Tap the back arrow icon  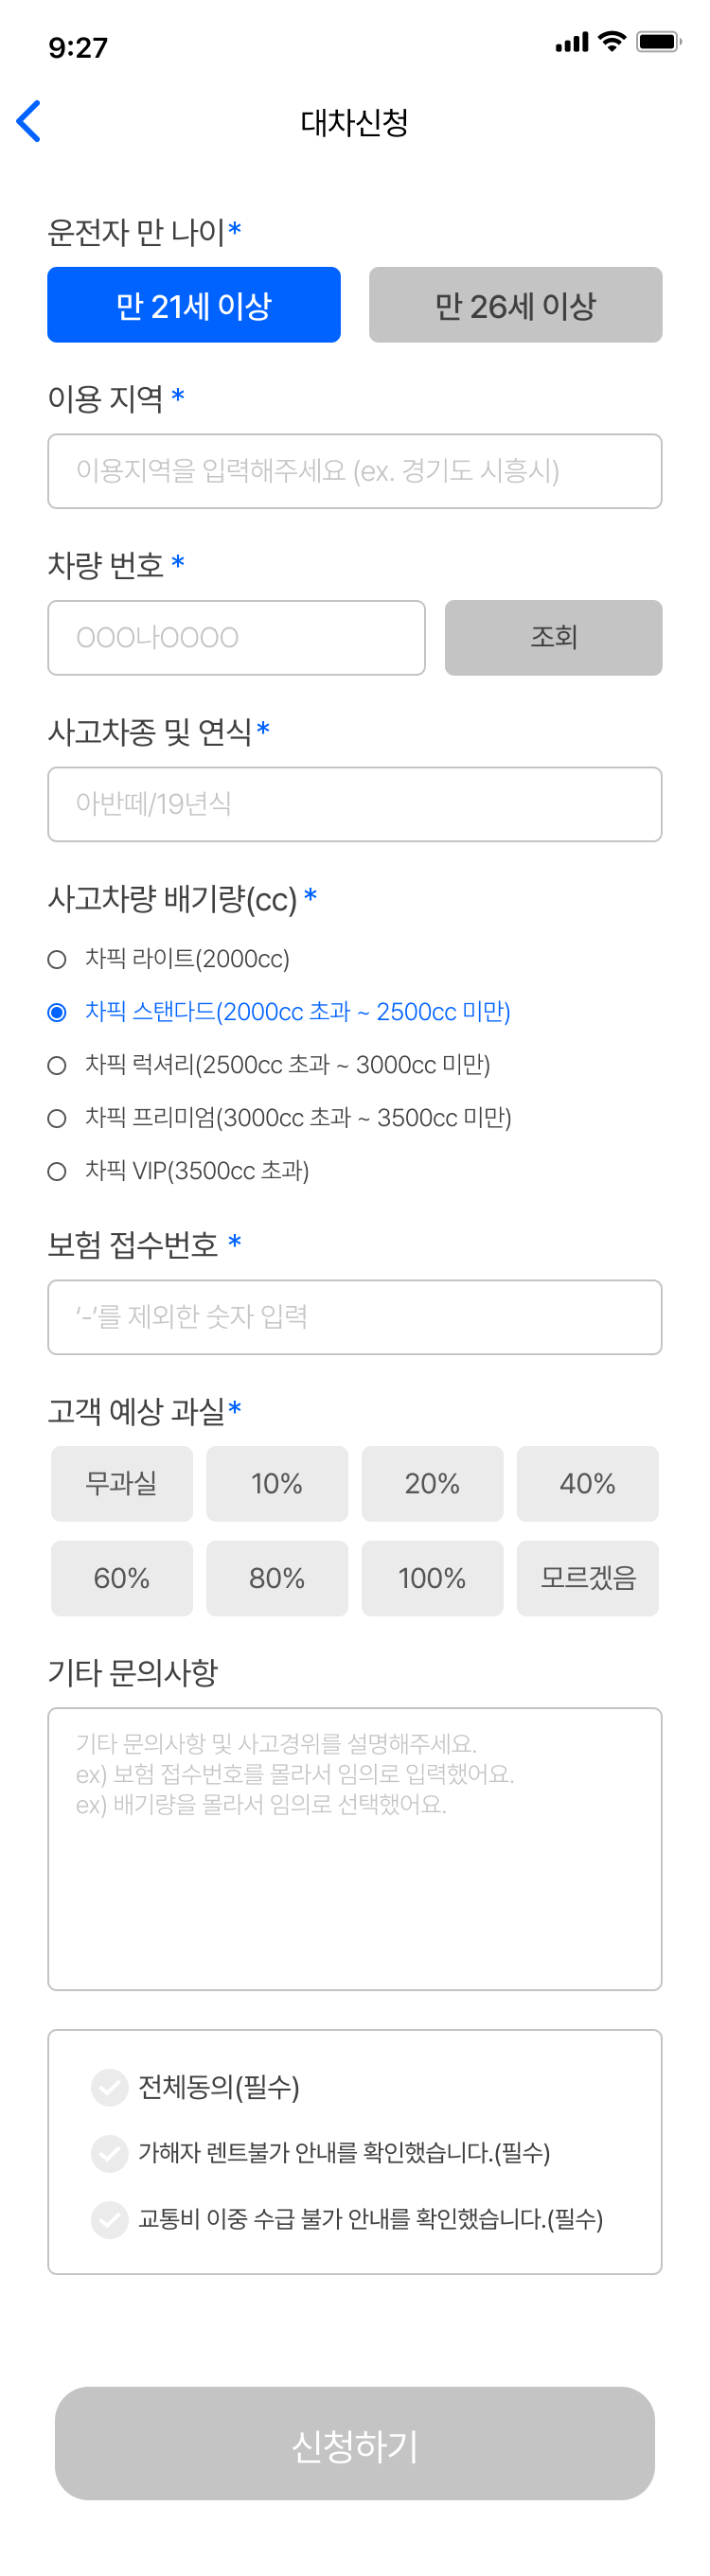(29, 122)
